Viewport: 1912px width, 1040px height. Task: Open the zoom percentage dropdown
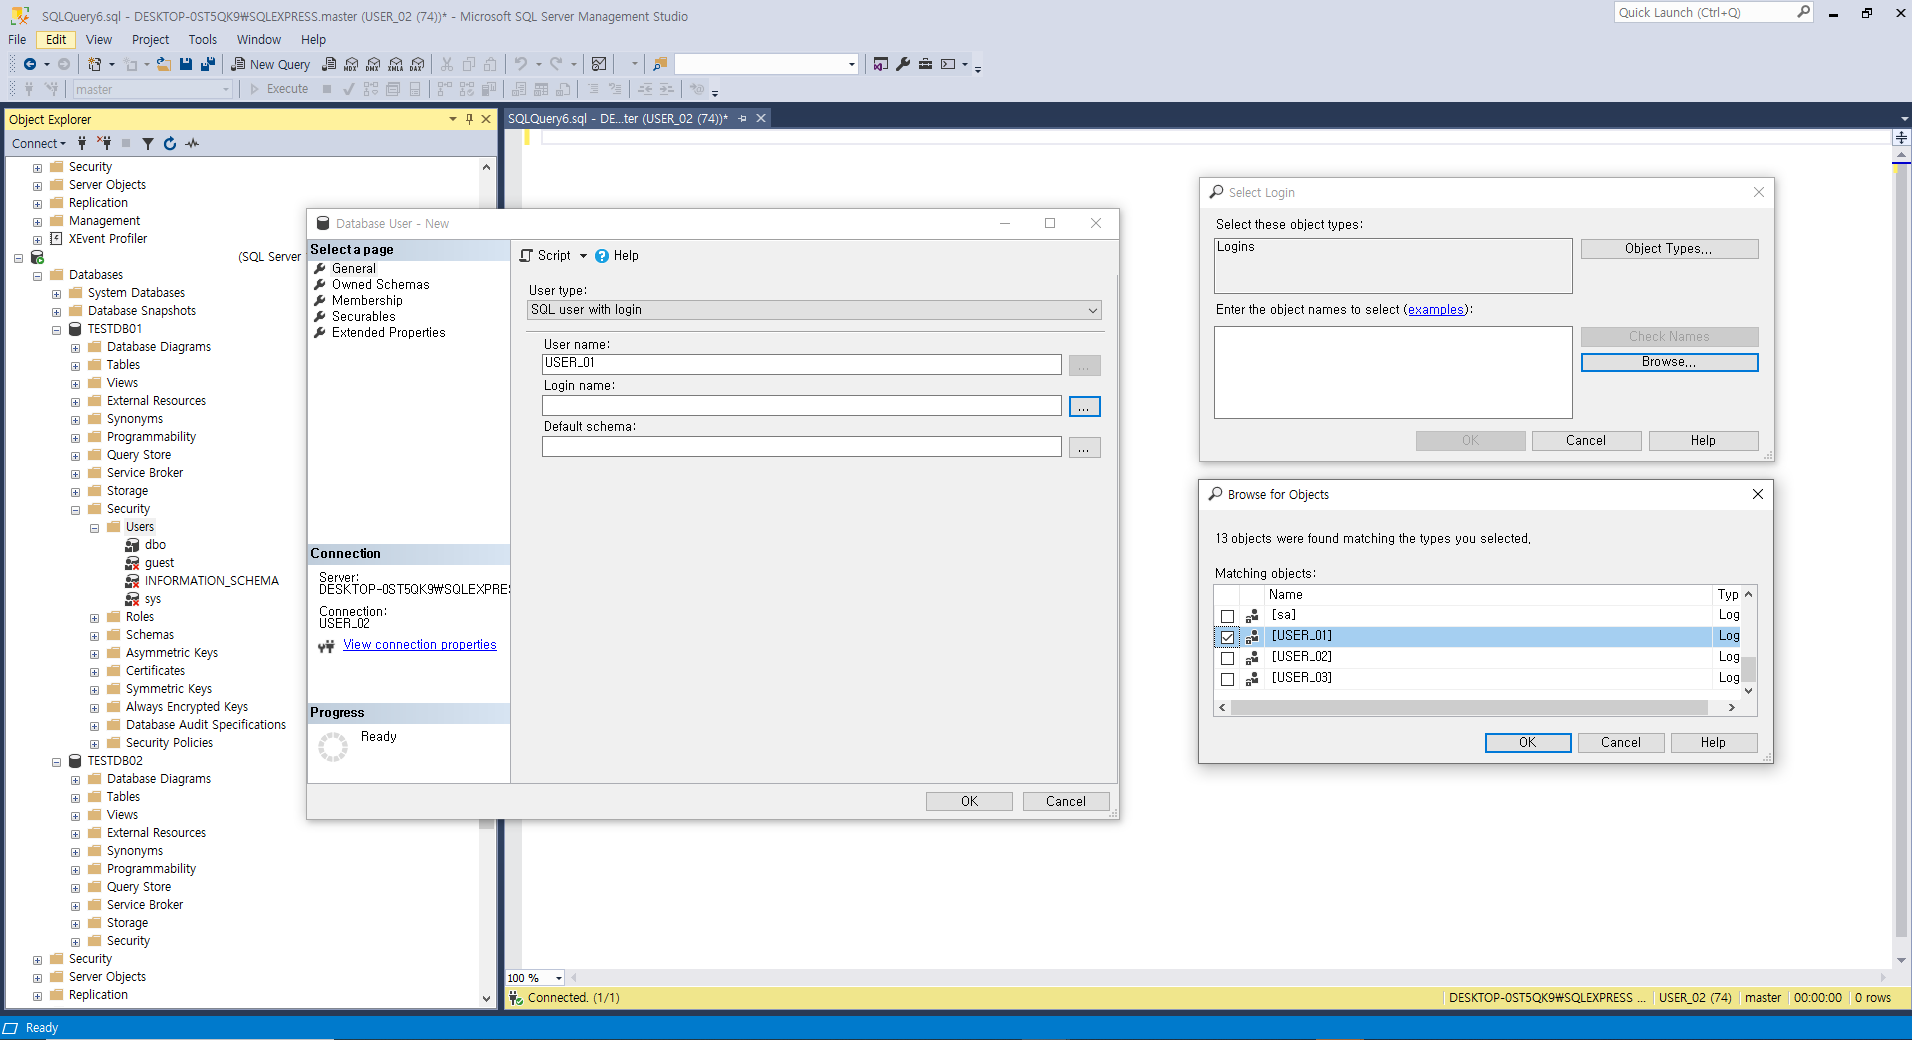coord(558,978)
